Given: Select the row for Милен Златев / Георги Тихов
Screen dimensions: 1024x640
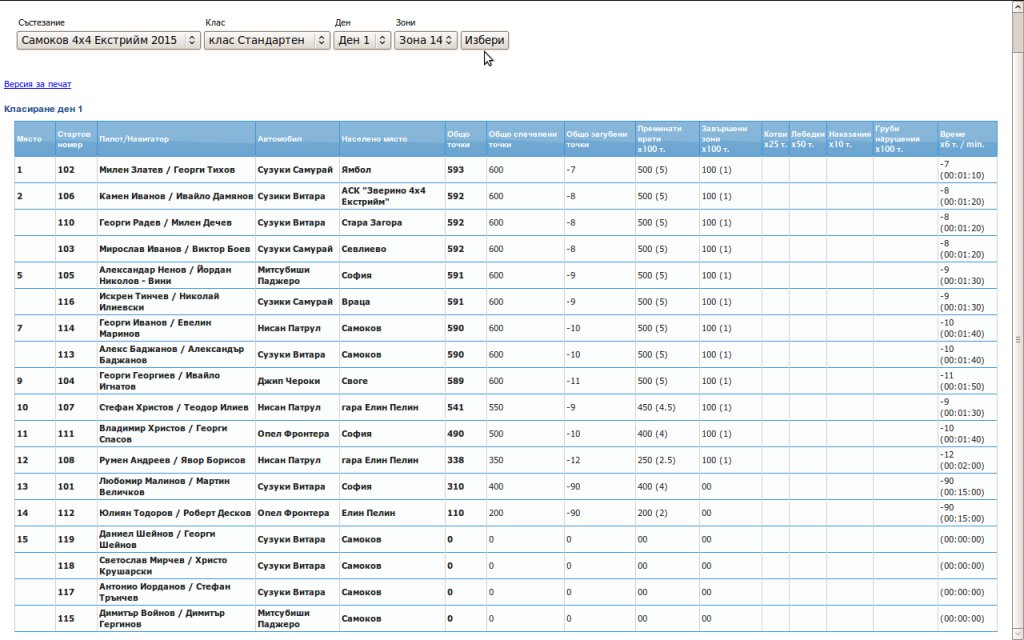Looking at the screenshot, I should (167, 170).
